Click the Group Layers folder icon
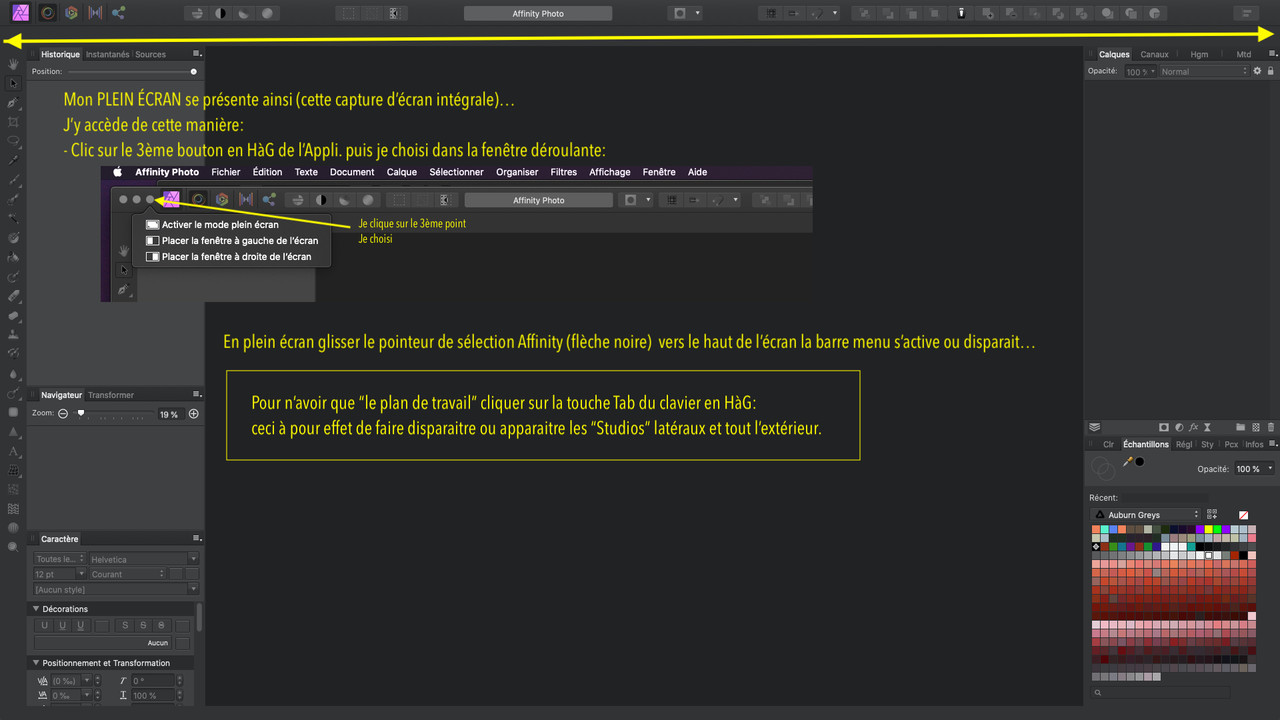1280x720 pixels. click(x=1240, y=427)
